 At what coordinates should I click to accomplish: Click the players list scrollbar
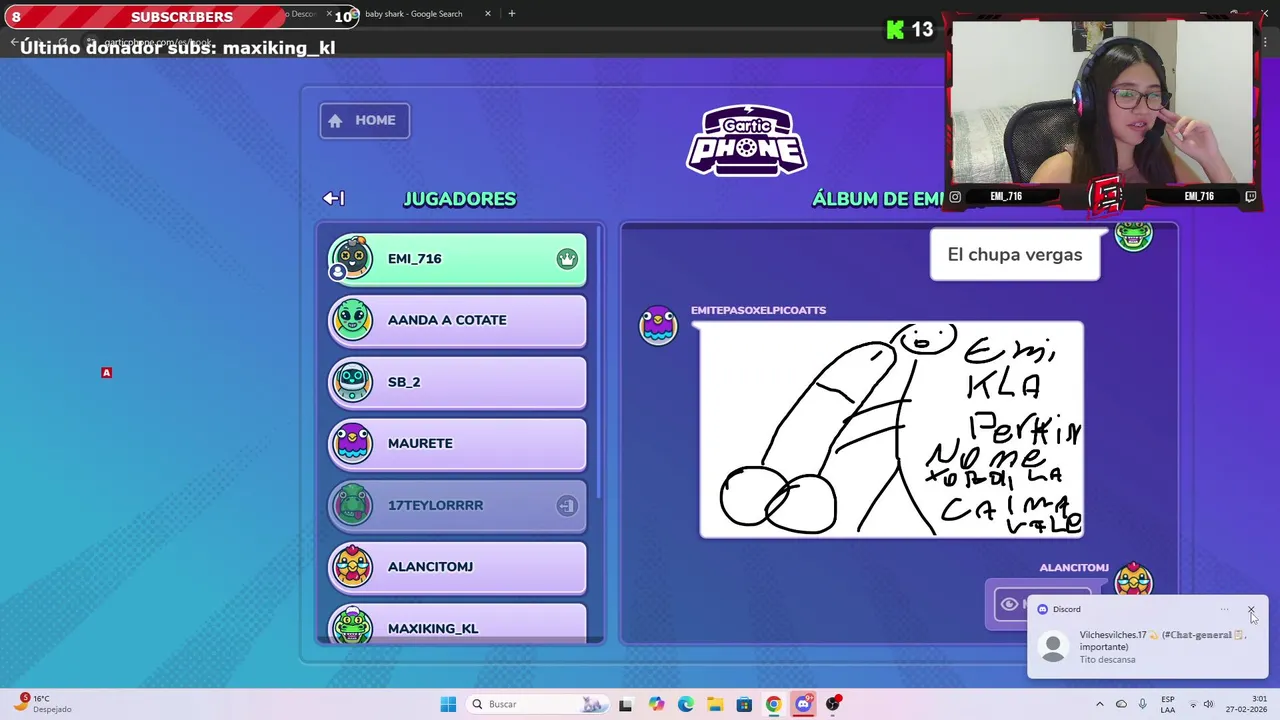[600, 360]
